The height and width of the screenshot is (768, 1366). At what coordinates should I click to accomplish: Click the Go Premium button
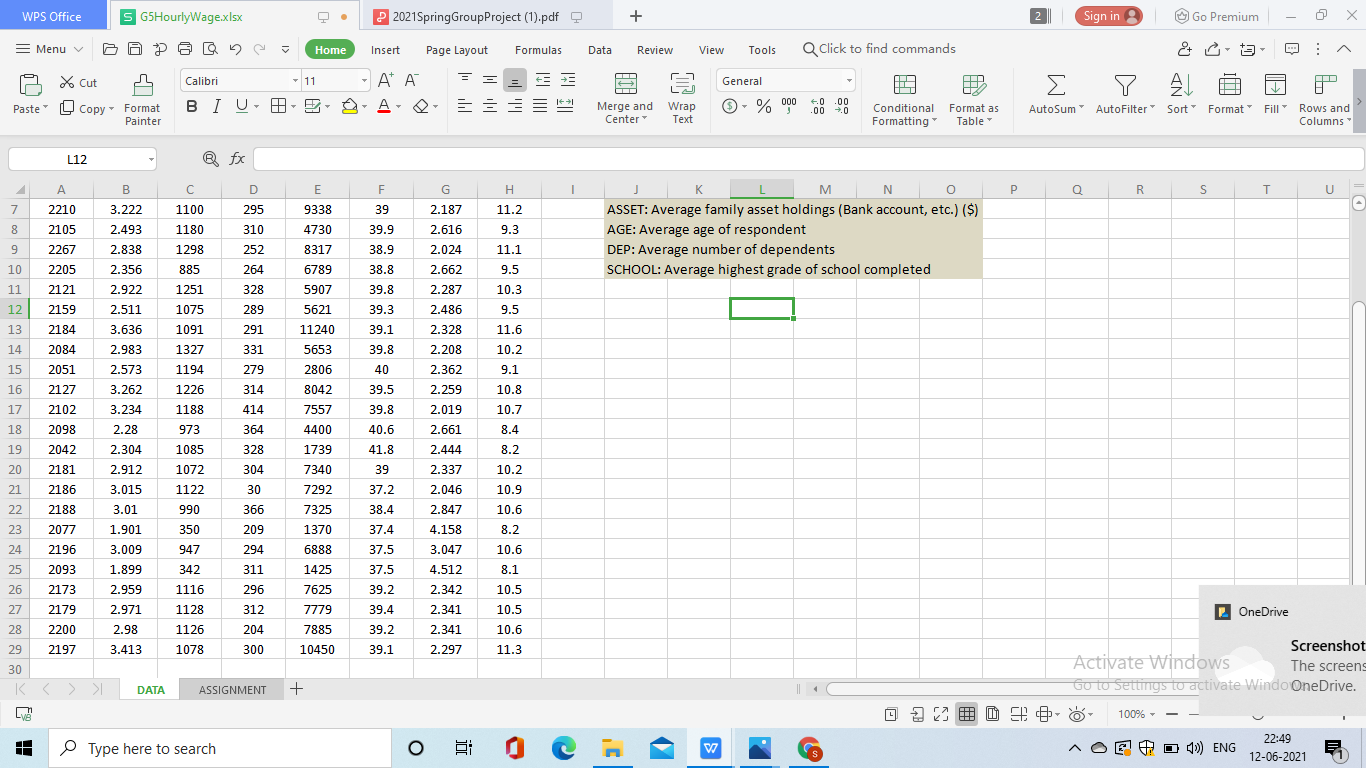click(1215, 16)
